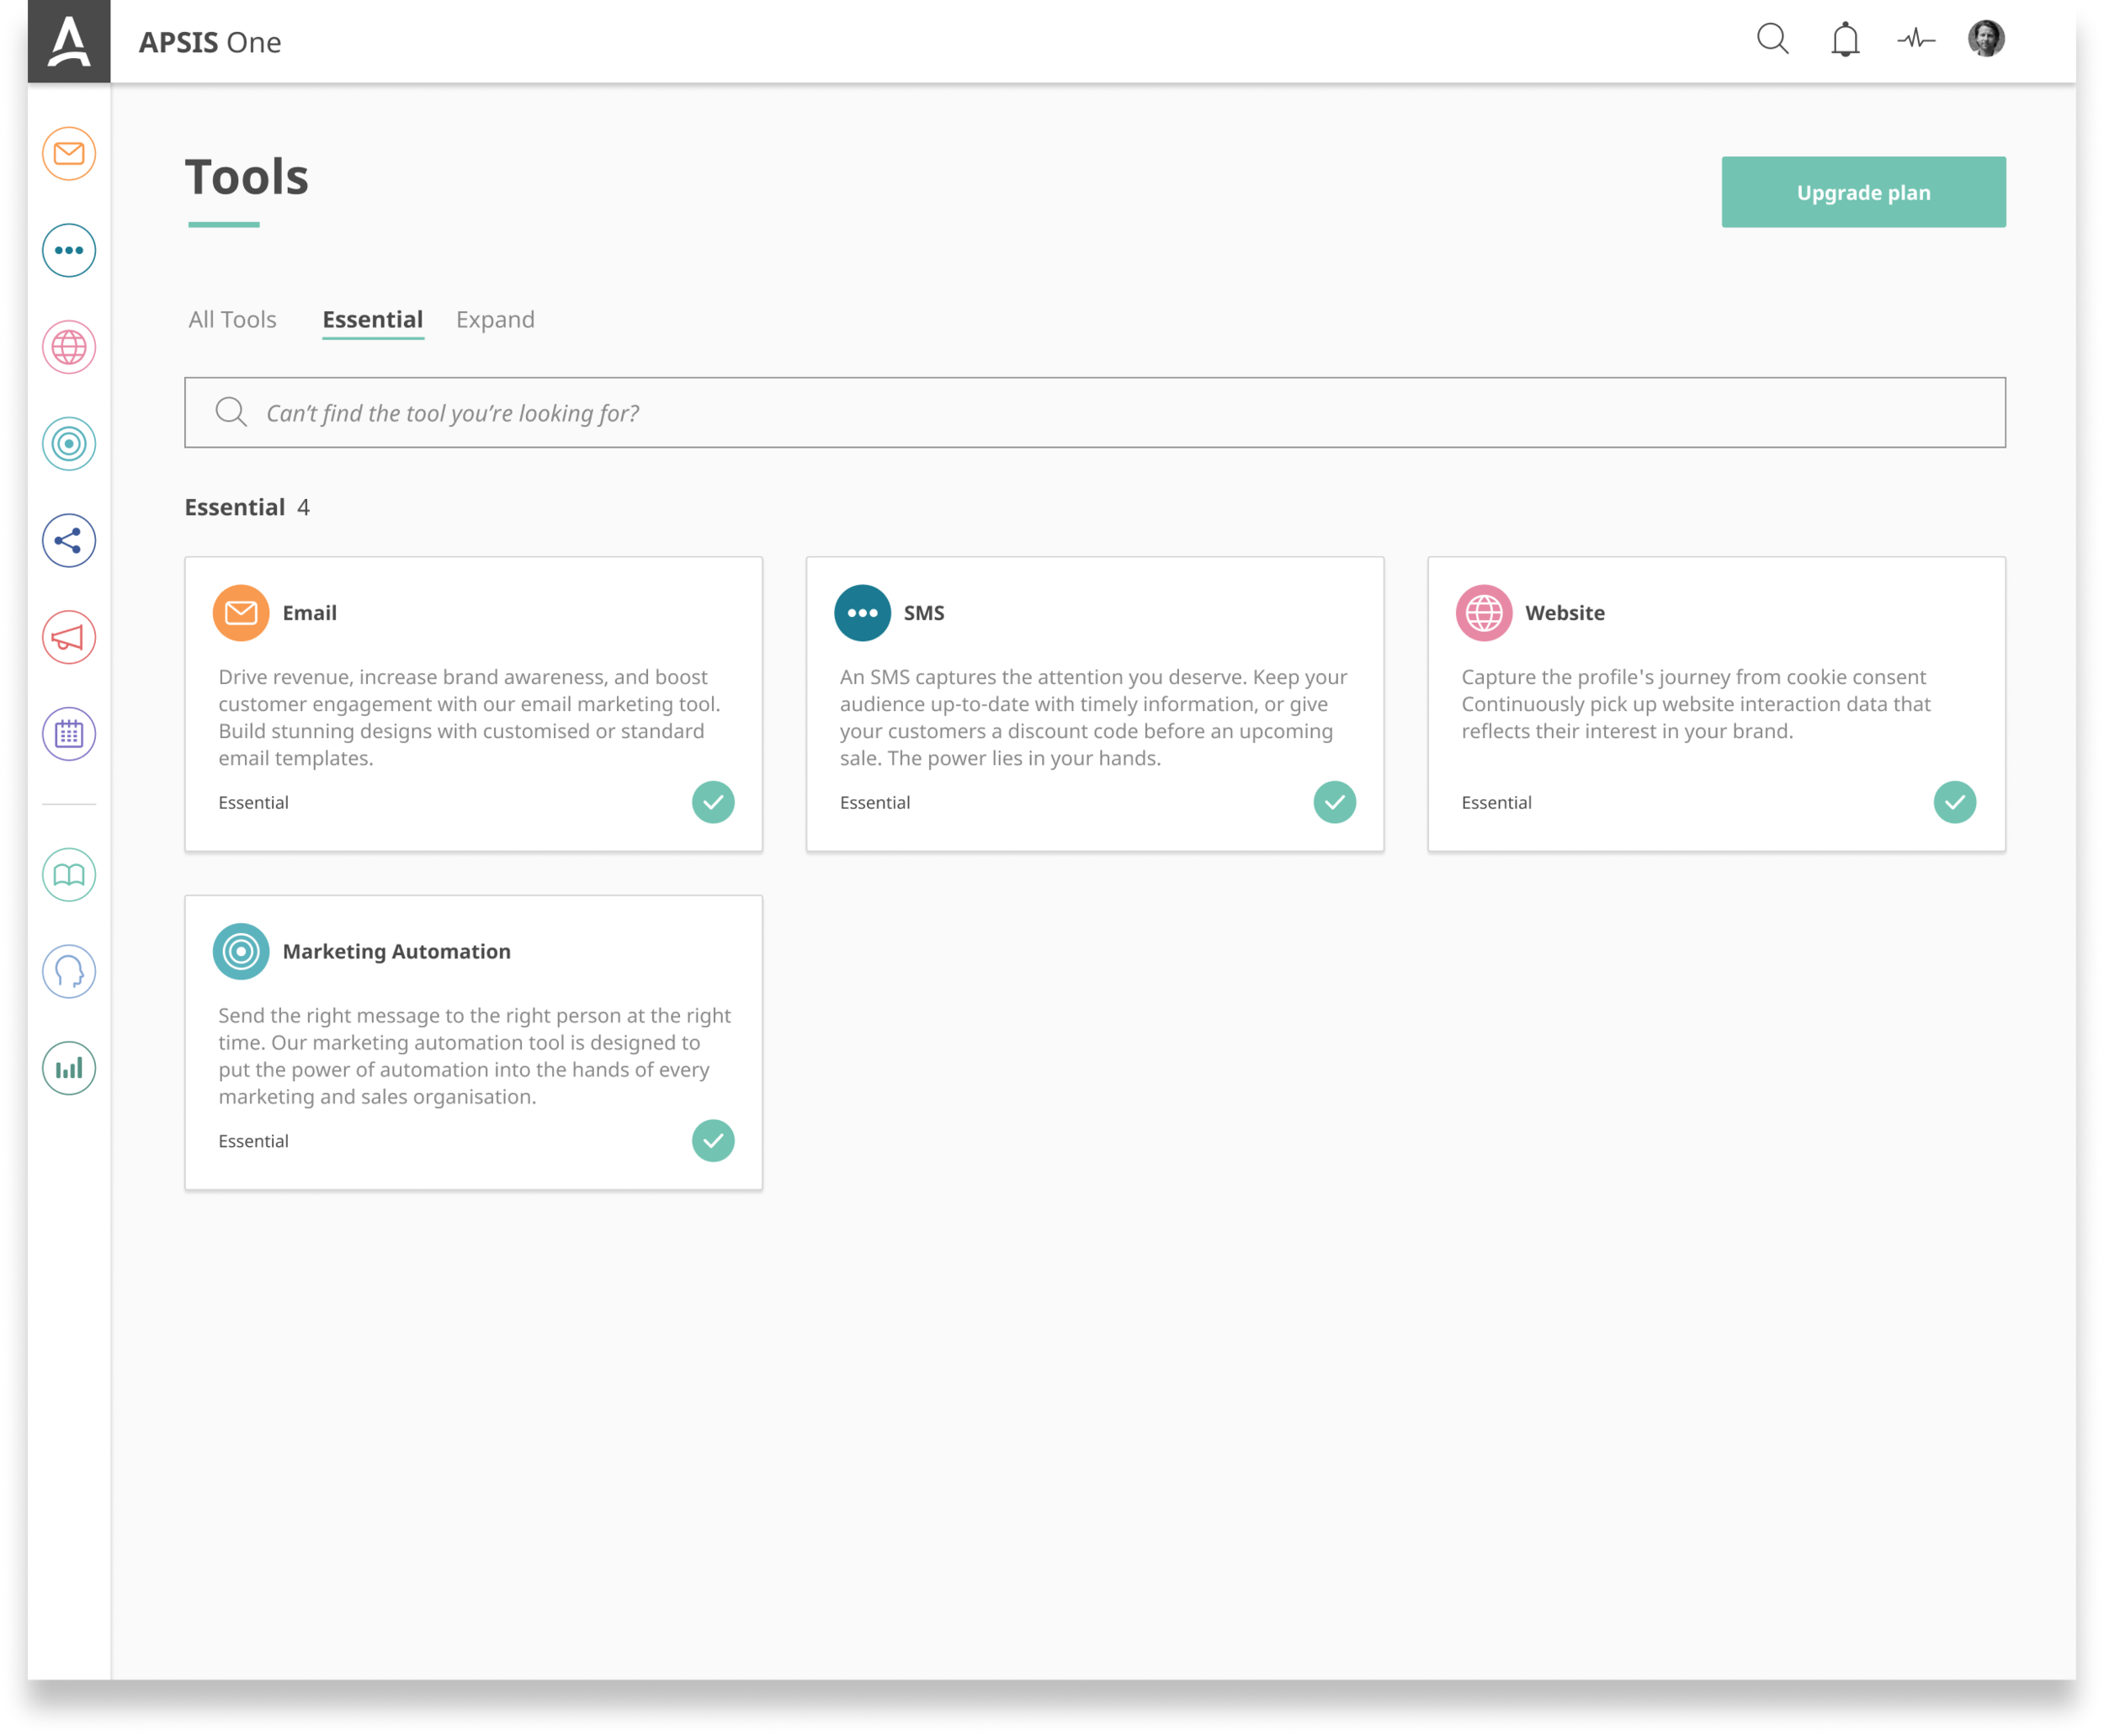Toggle the checkmark on the Website card

(1955, 802)
